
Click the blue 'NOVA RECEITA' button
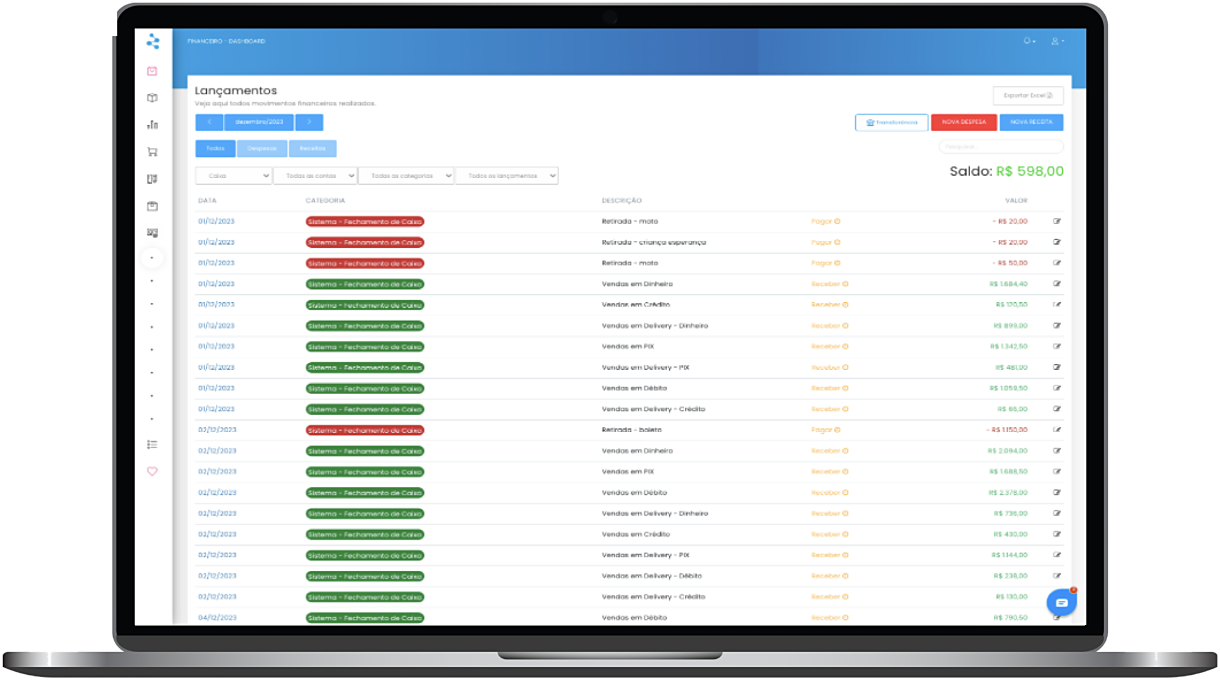click(1032, 122)
